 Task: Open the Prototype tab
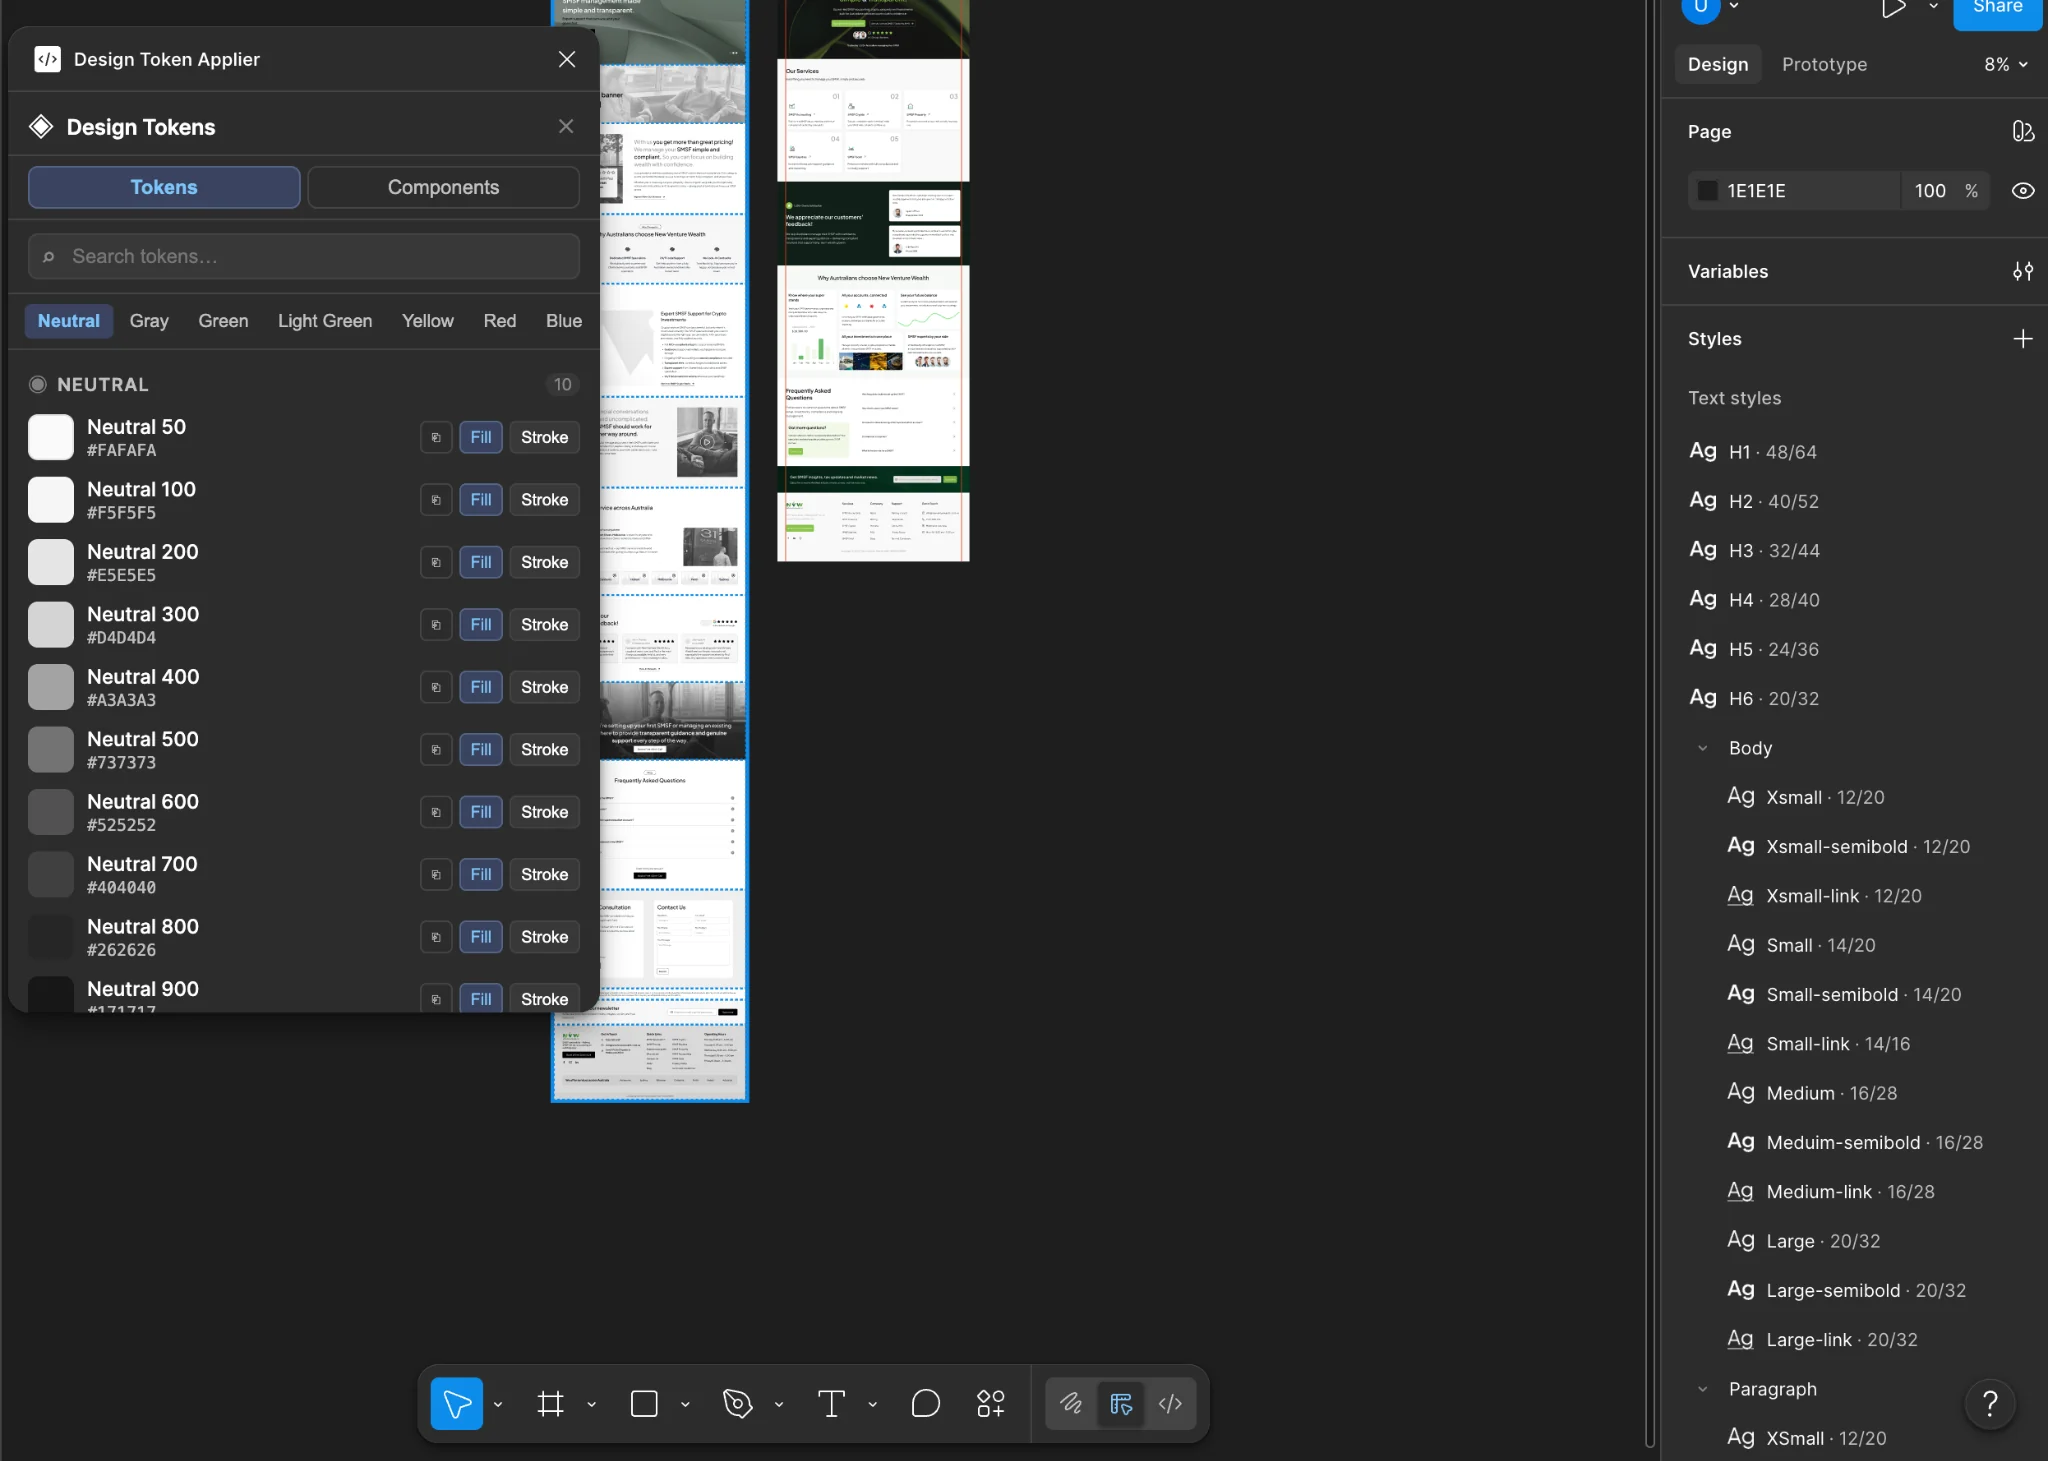point(1824,64)
